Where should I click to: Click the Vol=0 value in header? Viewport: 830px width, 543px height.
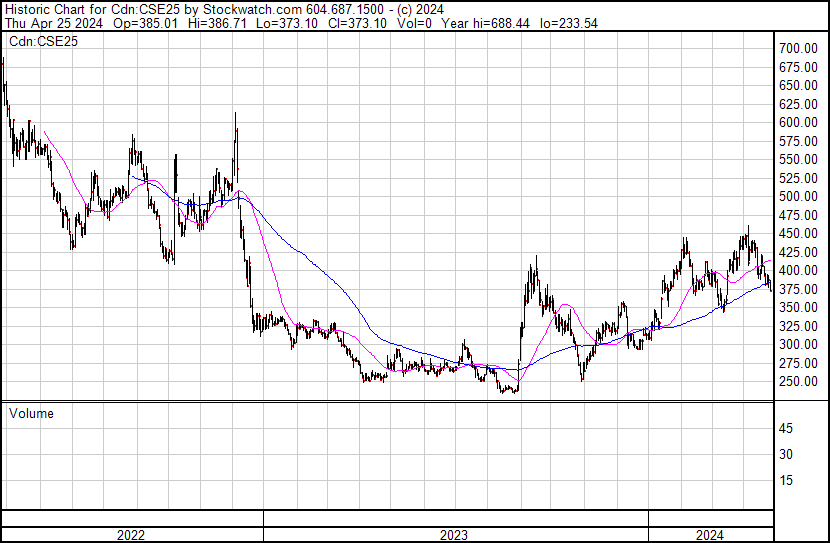pyautogui.click(x=404, y=23)
